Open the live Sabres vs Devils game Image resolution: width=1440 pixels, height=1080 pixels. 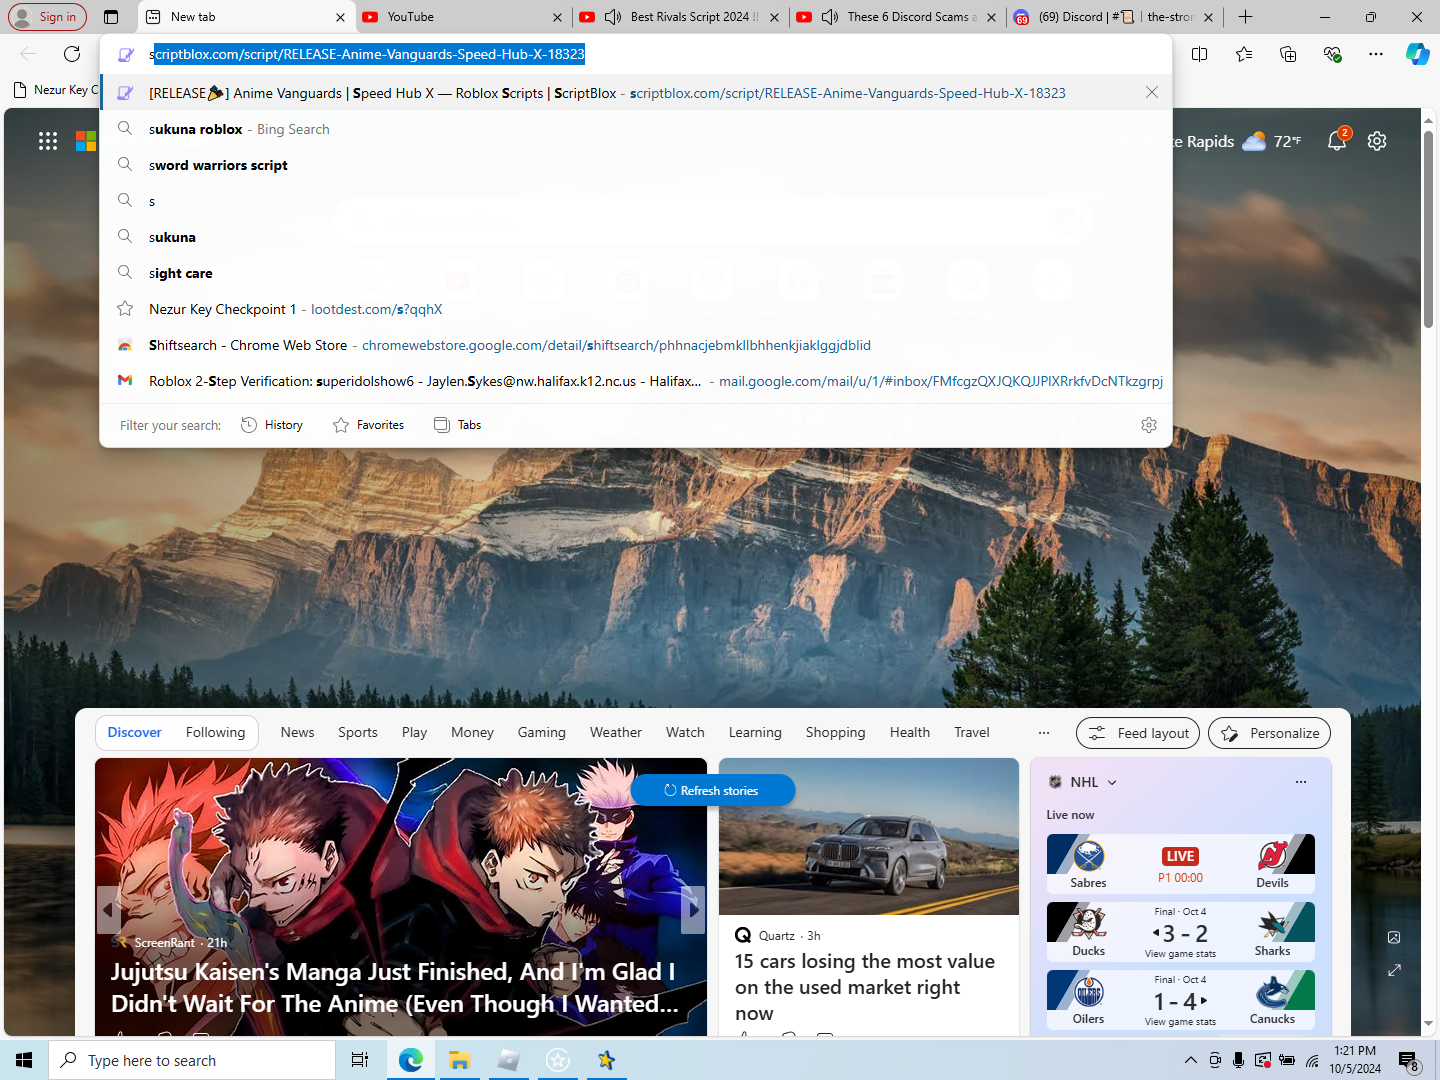pos(1180,864)
